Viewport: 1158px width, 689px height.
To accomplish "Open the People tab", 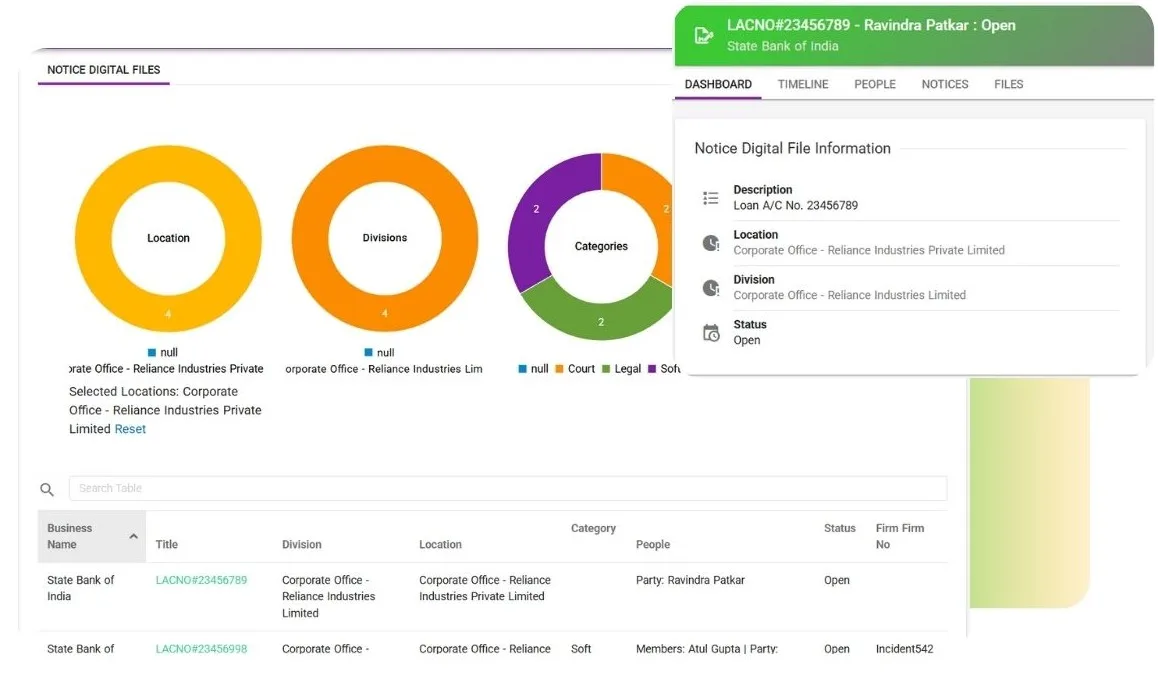I will click(874, 84).
